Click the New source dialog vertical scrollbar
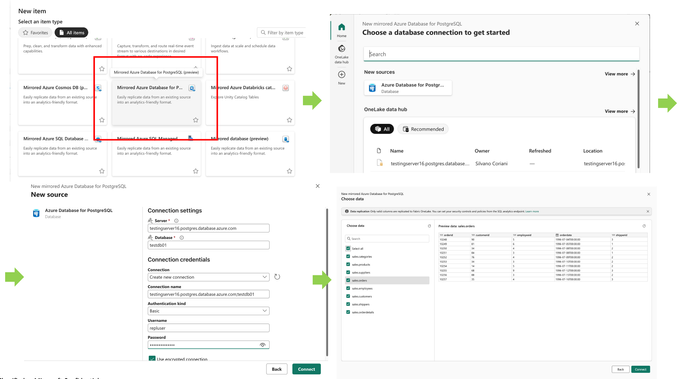The height and width of the screenshot is (379, 680). 327,282
